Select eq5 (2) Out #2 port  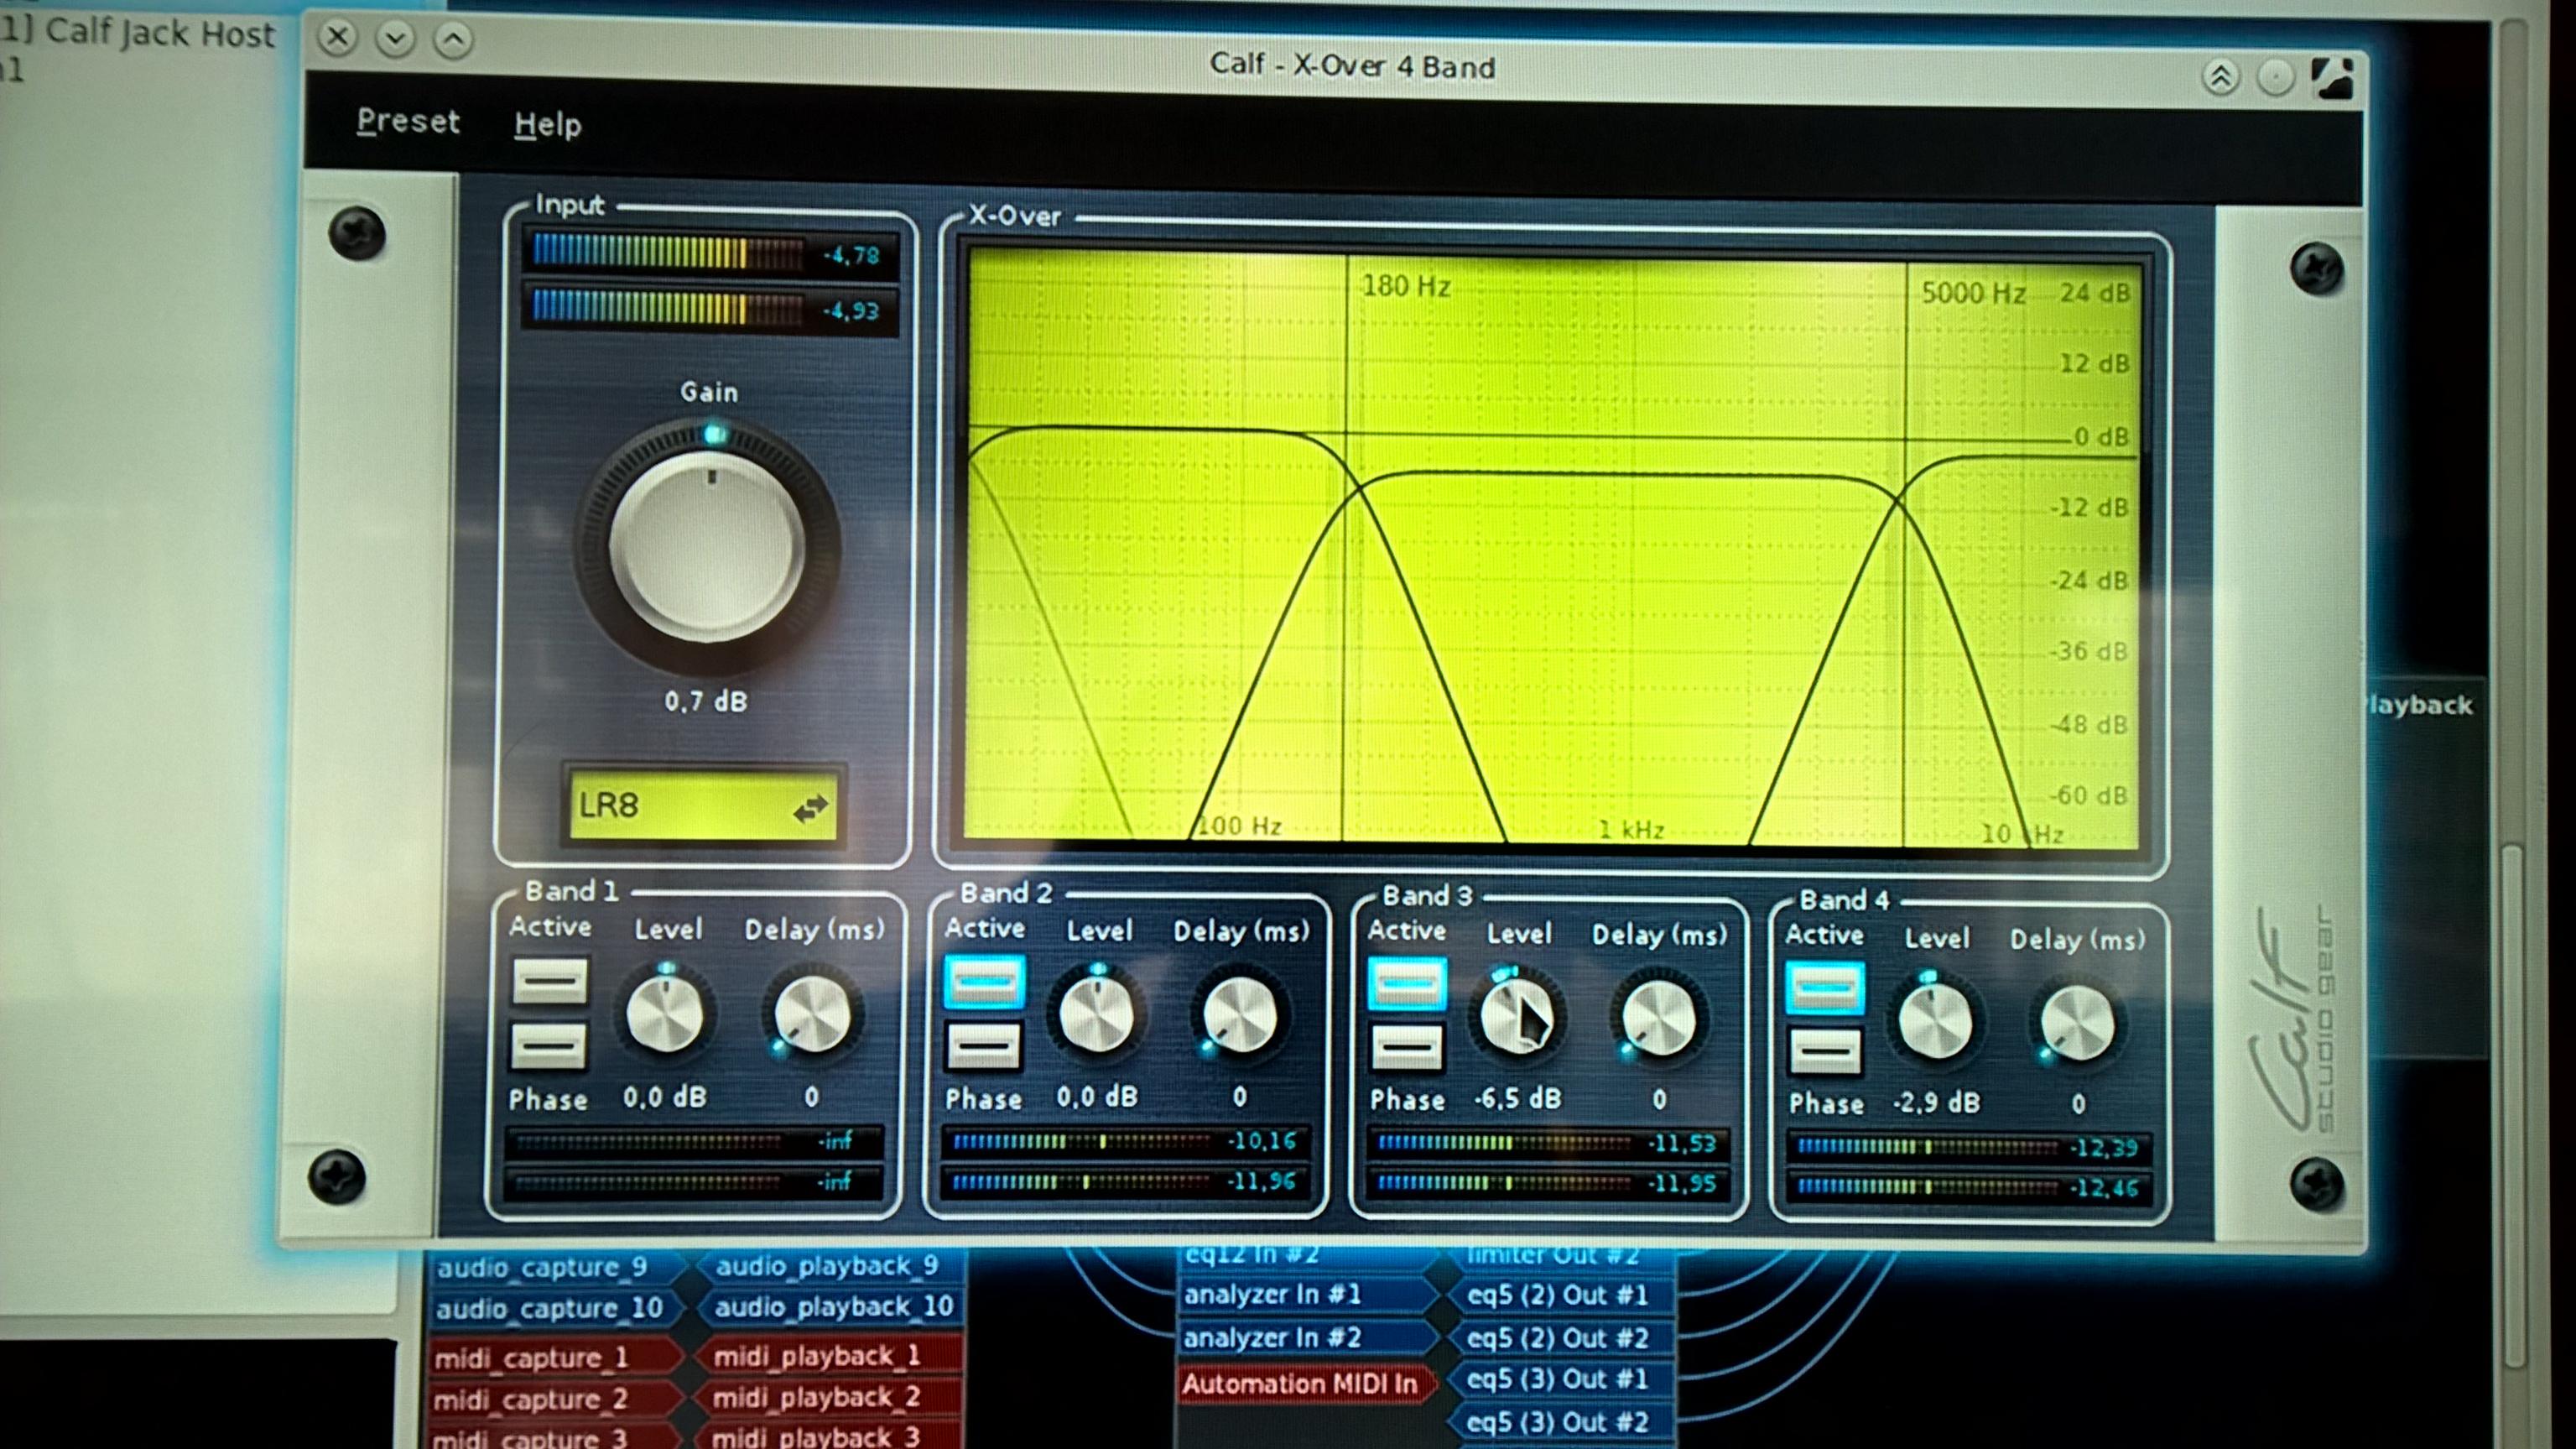click(x=1560, y=1339)
